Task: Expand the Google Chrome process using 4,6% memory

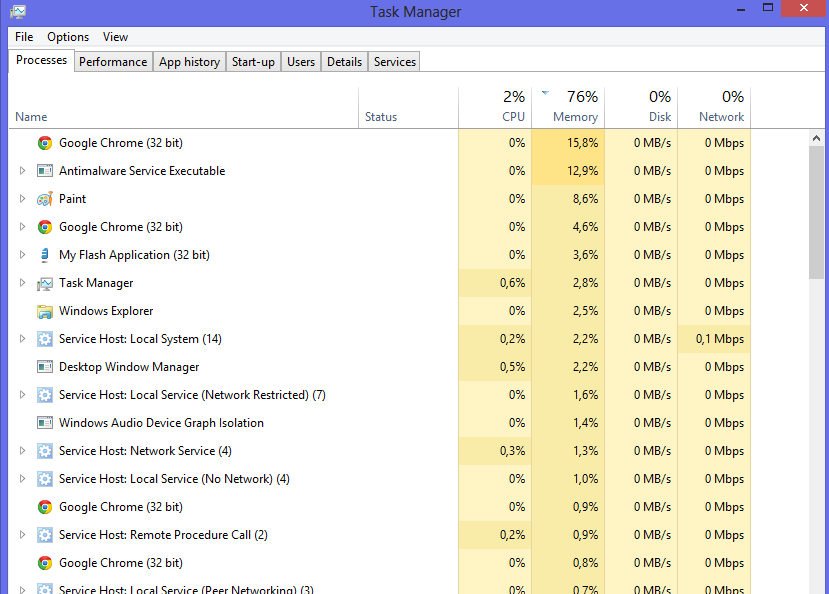Action: pyautogui.click(x=22, y=227)
